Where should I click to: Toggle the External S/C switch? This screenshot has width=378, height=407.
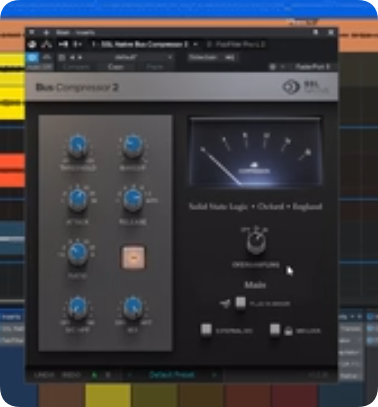click(206, 330)
